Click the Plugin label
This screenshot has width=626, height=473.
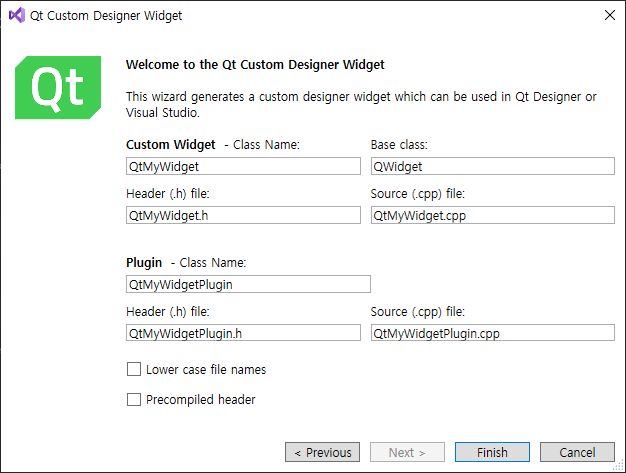tap(144, 263)
